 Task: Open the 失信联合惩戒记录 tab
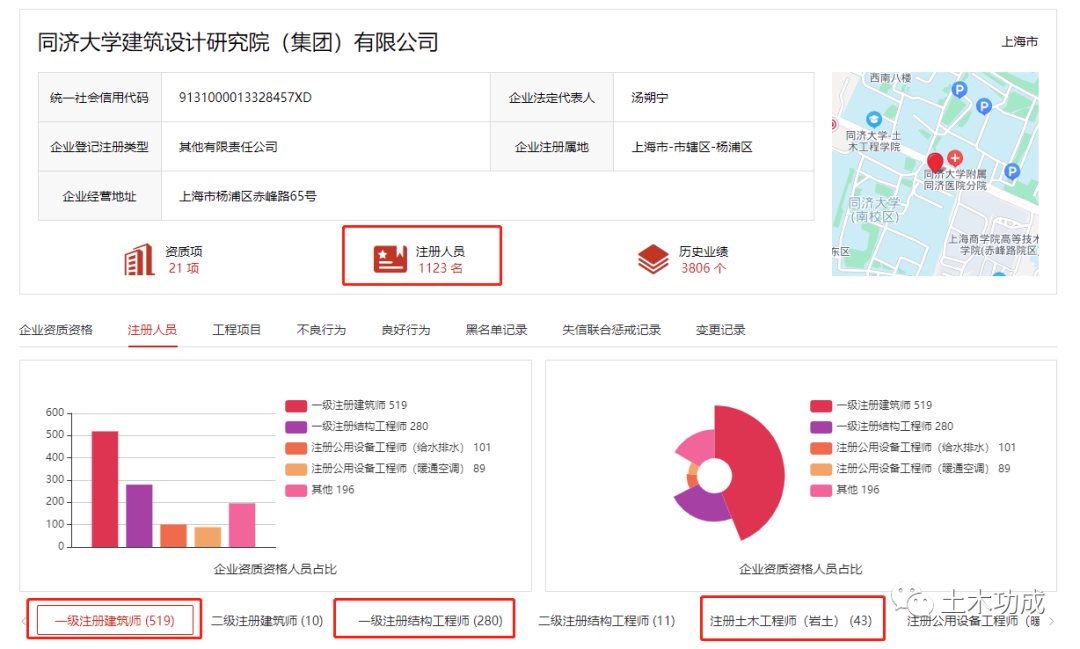(611, 330)
